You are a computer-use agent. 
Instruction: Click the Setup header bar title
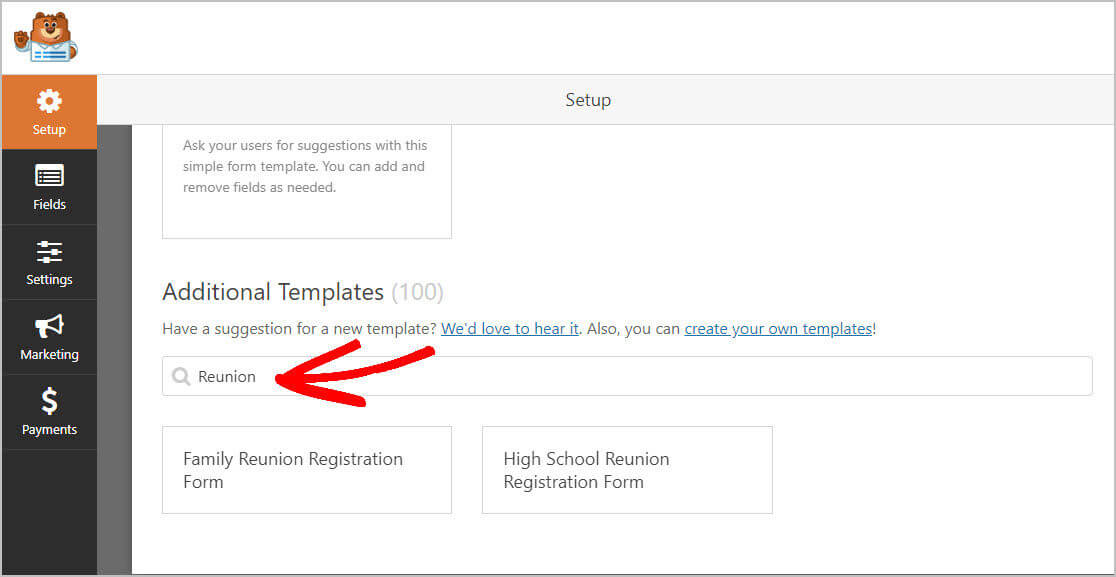588,100
